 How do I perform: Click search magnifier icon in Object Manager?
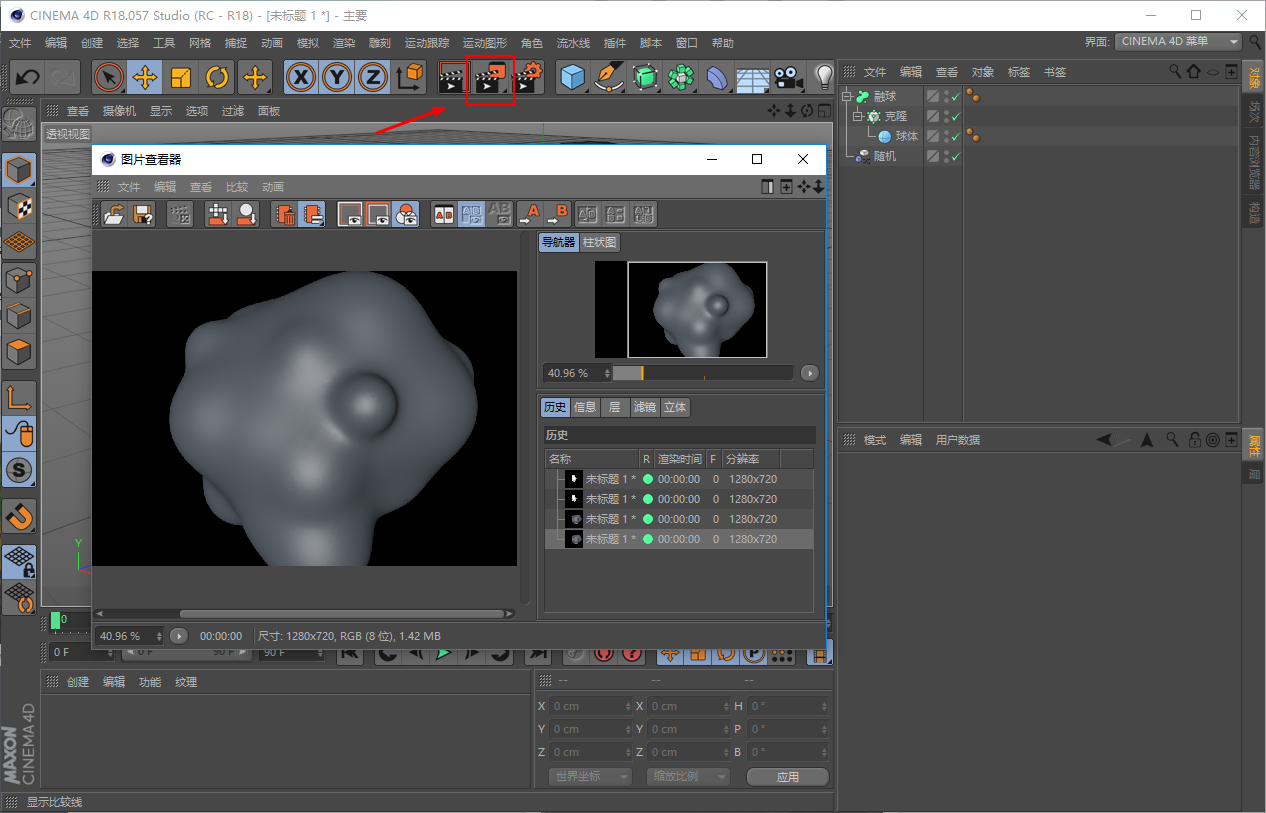pyautogui.click(x=1176, y=72)
